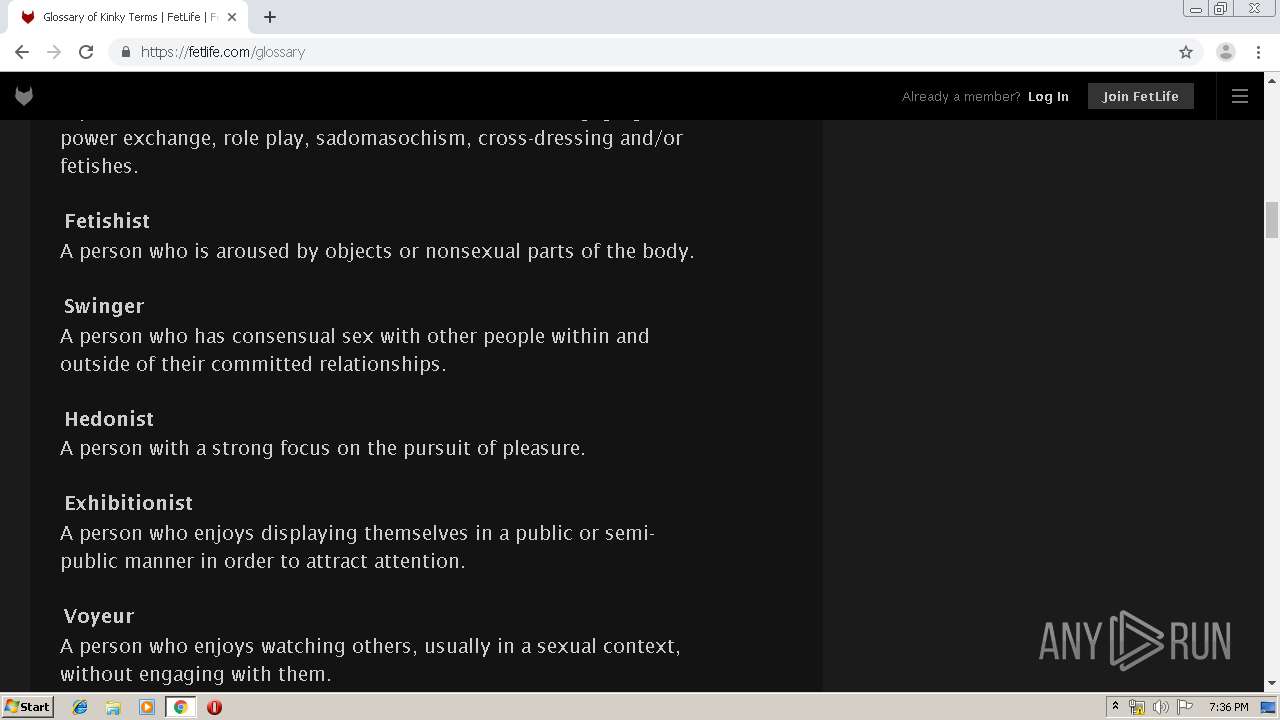1280x720 pixels.
Task: Click the scrollbar up arrow
Action: pyautogui.click(x=1272, y=80)
